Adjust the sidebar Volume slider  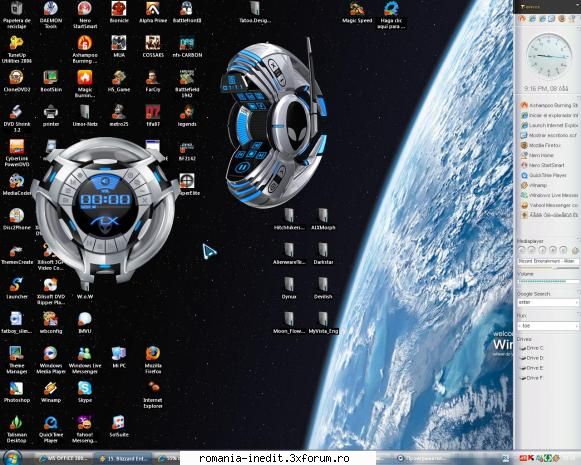pyautogui.click(x=548, y=281)
